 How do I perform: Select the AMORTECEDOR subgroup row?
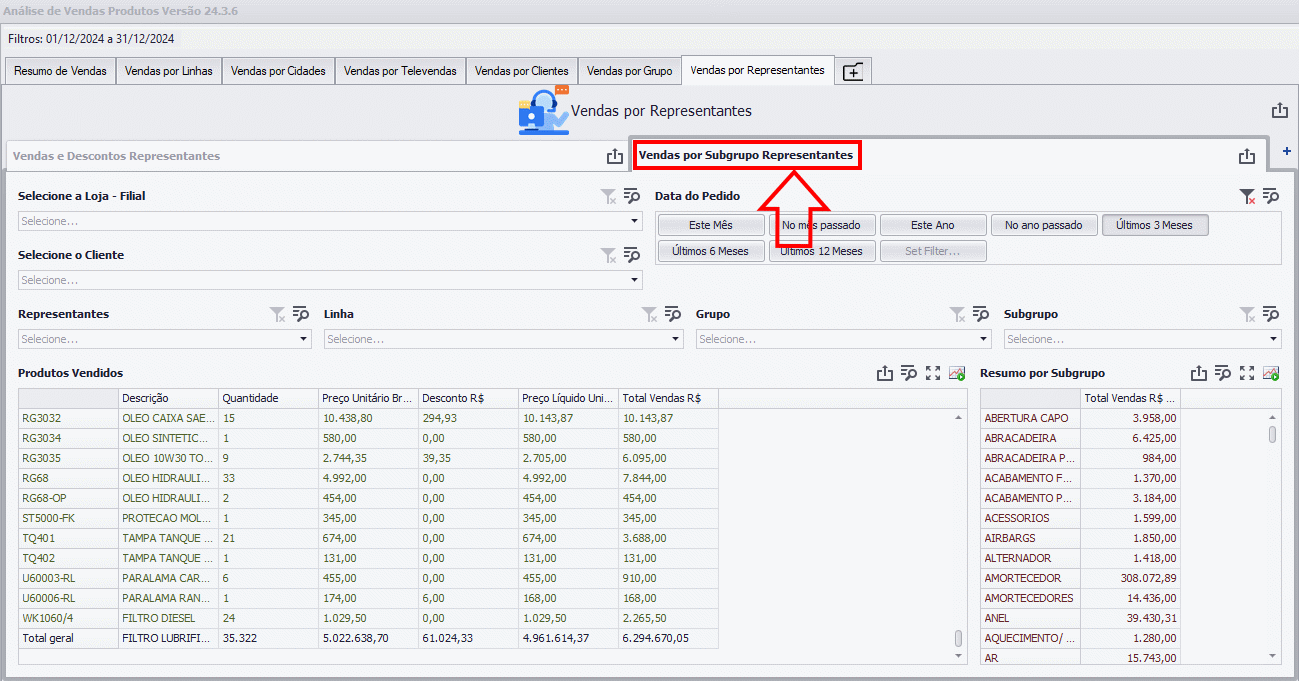[x=1081, y=578]
